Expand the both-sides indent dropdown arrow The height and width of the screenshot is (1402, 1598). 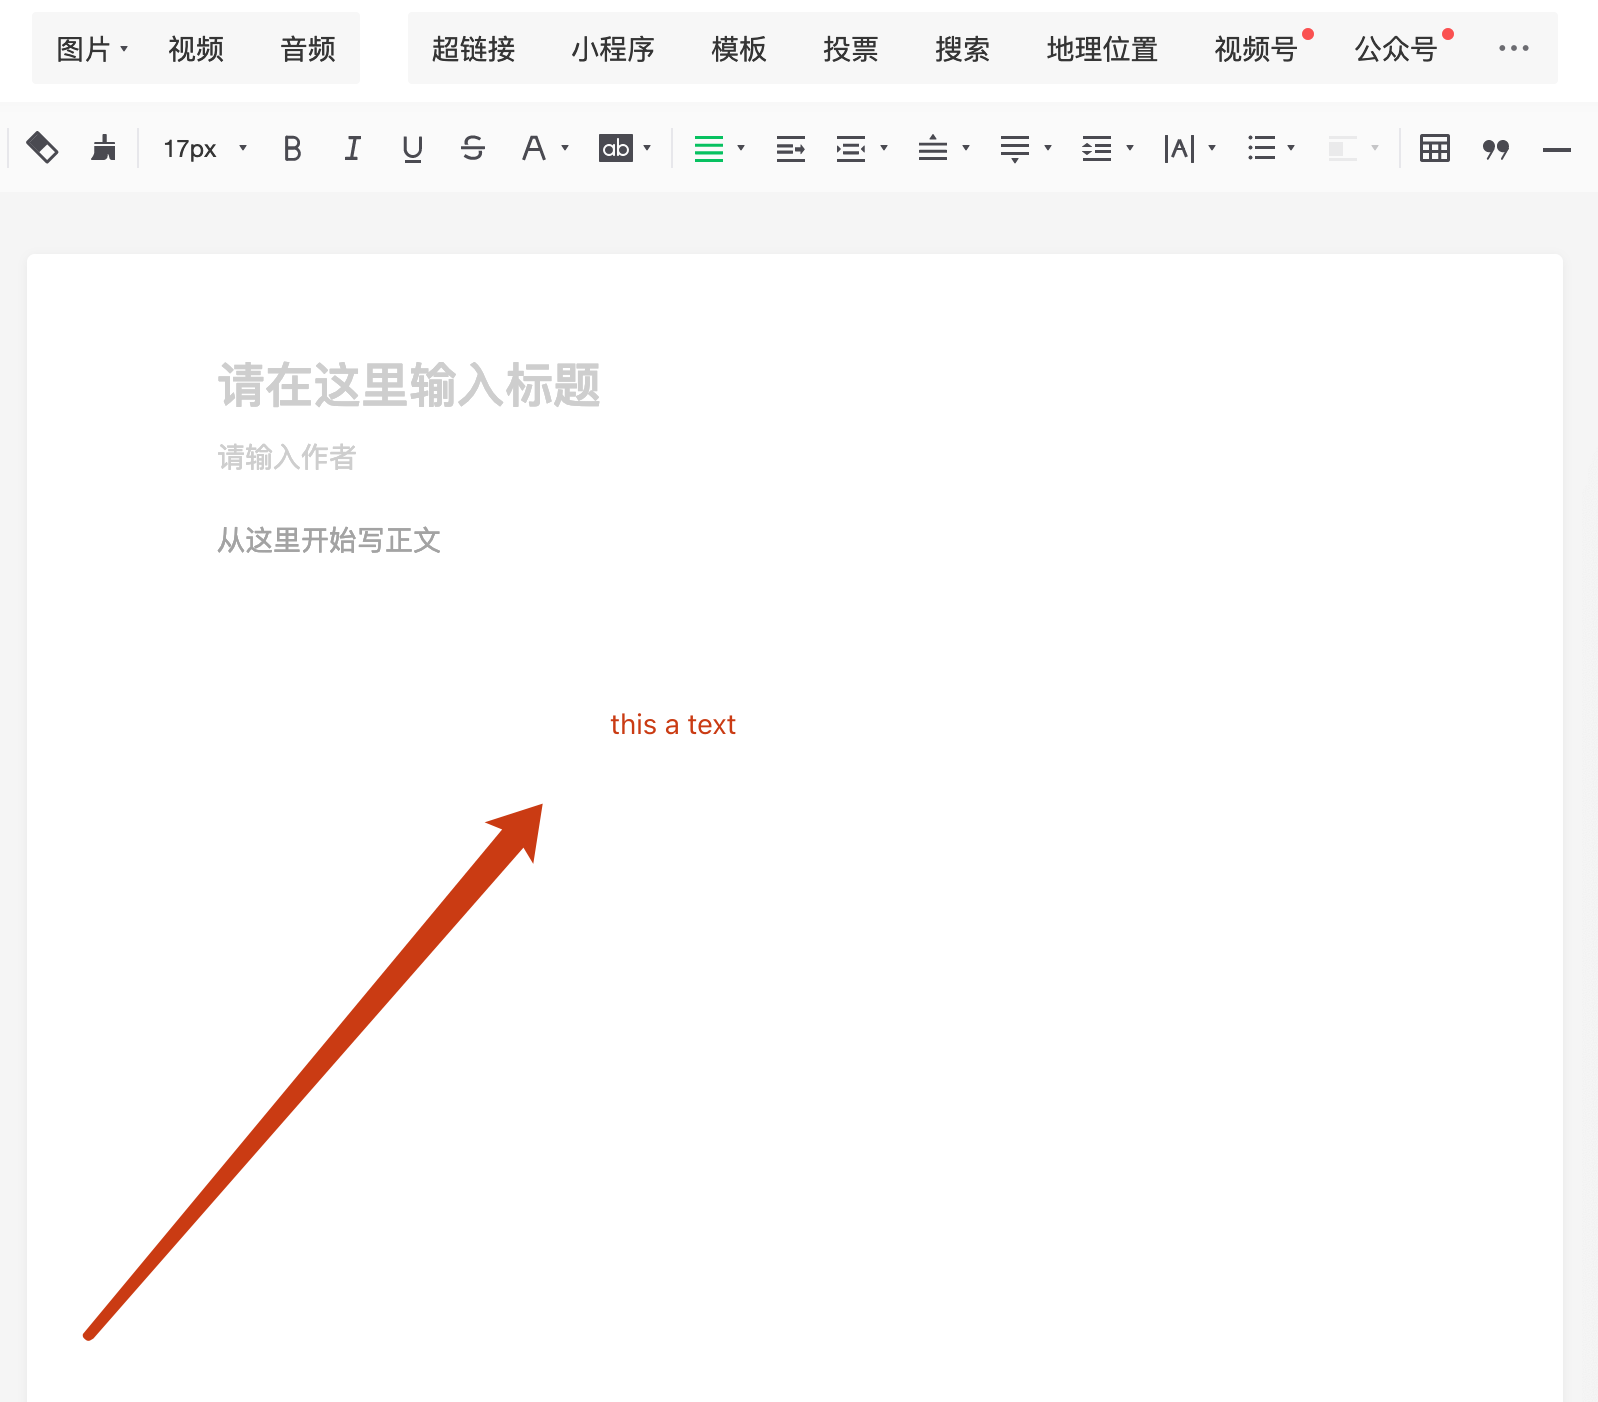pyautogui.click(x=884, y=148)
